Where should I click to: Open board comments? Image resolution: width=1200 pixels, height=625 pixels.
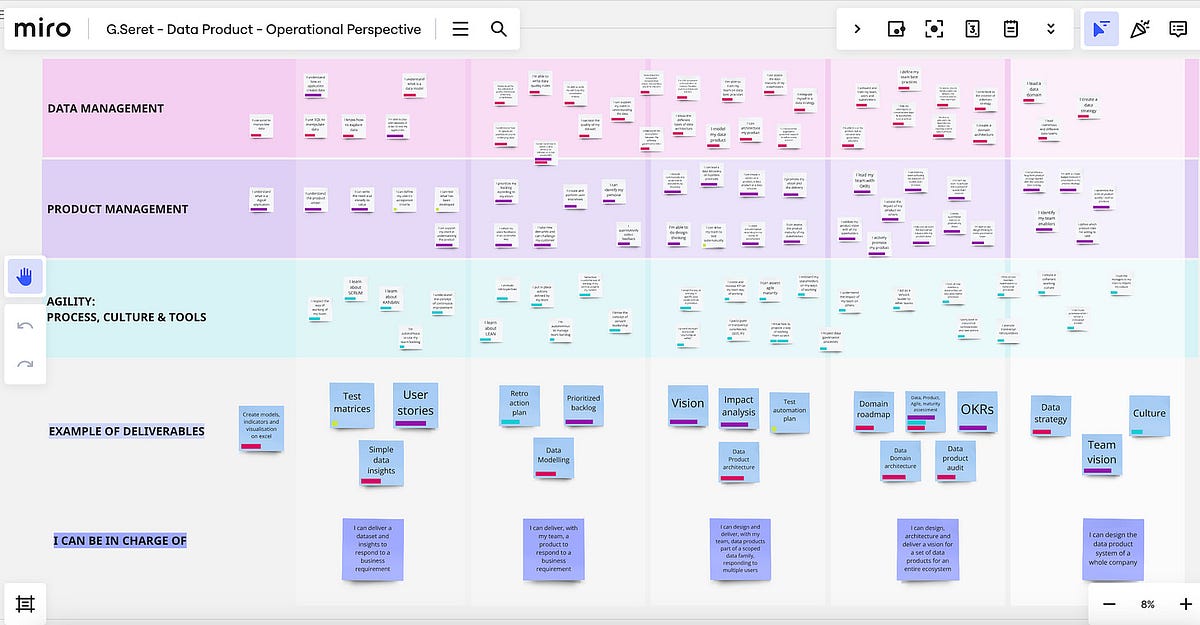[x=1179, y=29]
